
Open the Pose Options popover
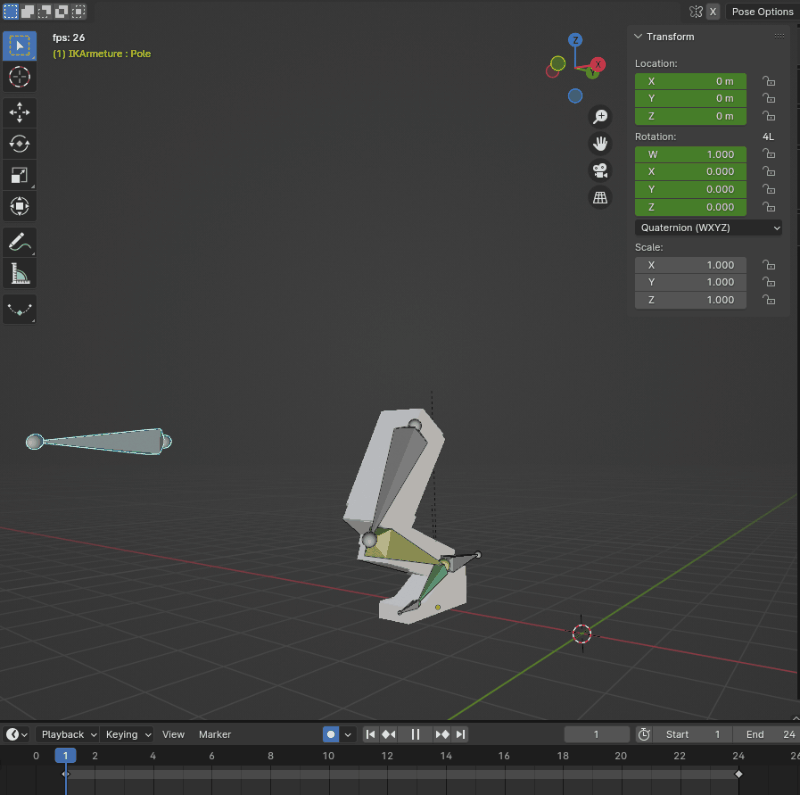point(762,12)
